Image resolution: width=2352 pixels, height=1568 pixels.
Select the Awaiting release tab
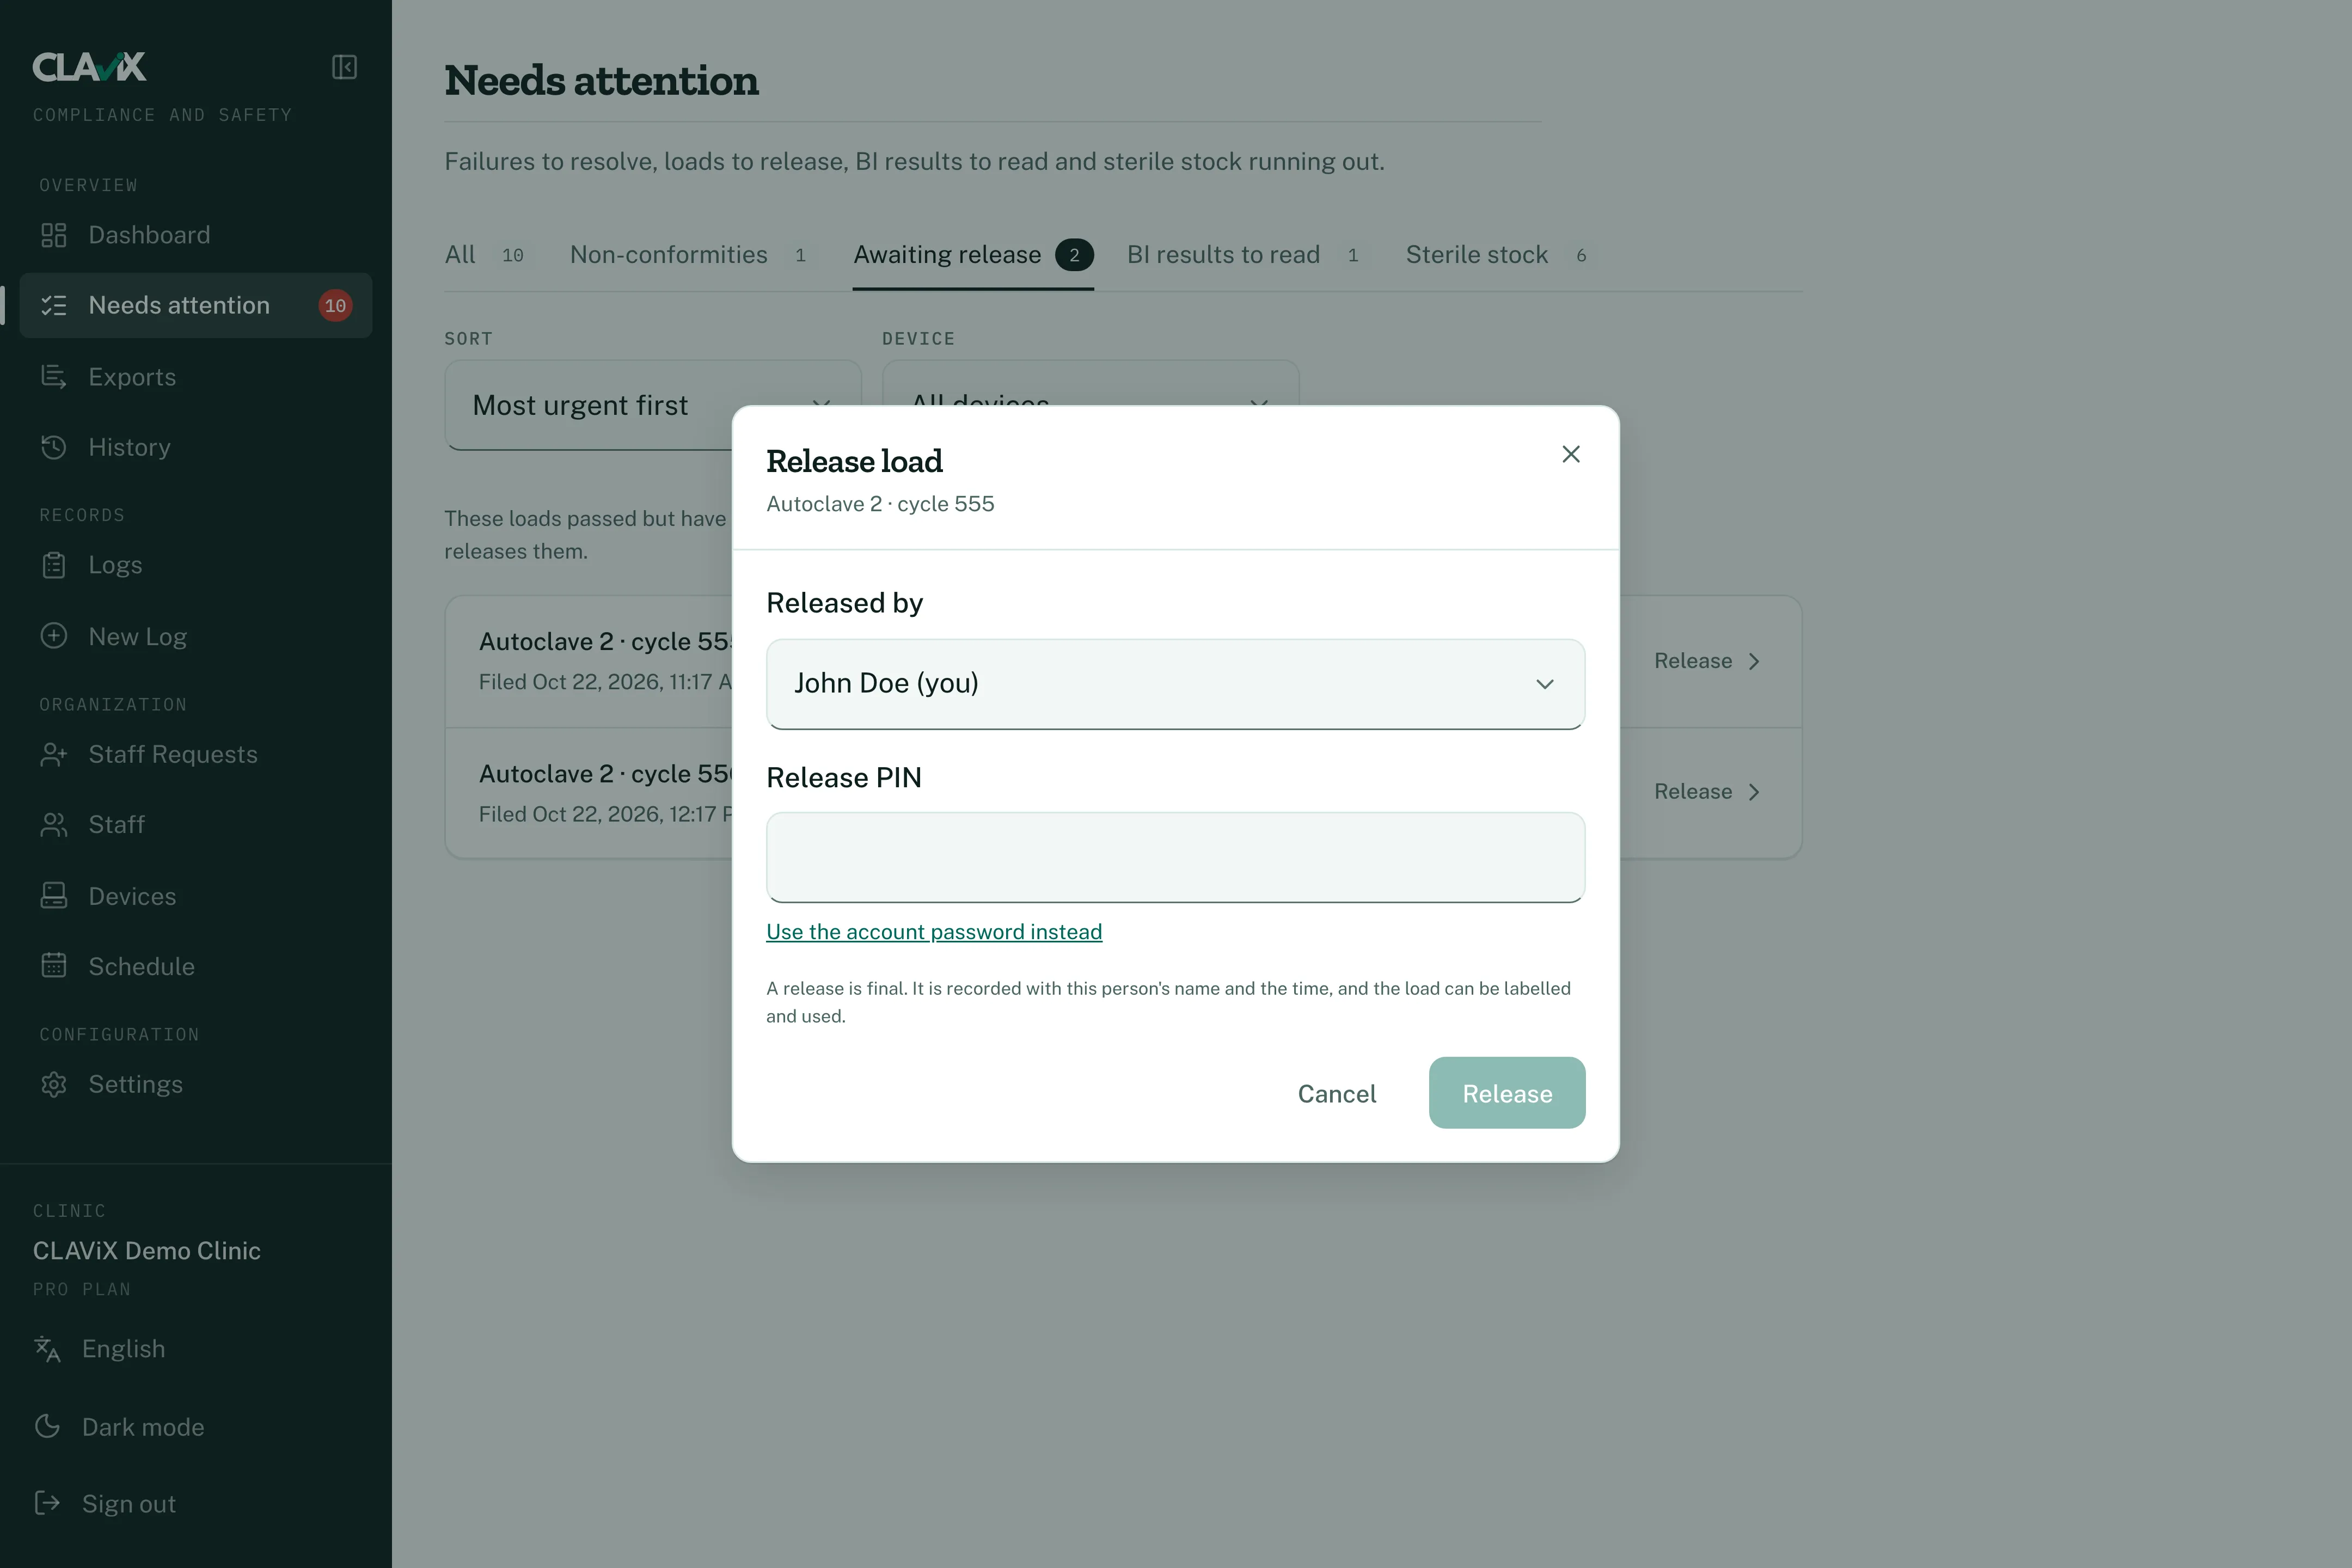973,255
